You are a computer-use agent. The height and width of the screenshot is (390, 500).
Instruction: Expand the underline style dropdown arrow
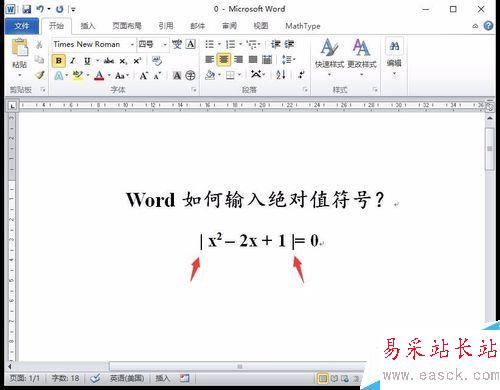coord(97,61)
